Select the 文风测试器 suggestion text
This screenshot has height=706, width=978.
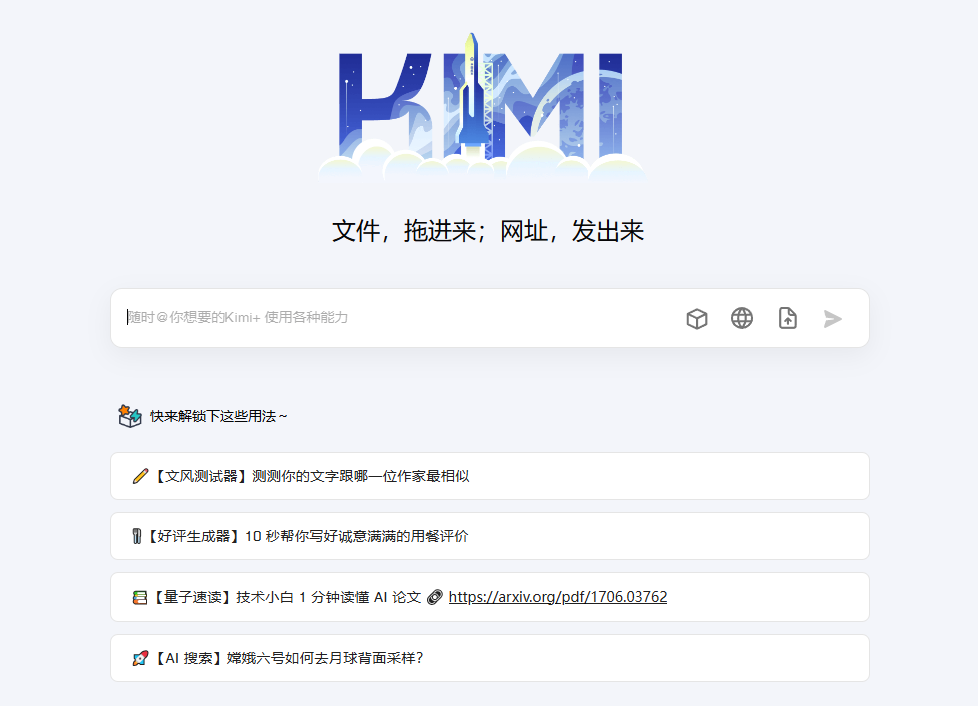311,477
